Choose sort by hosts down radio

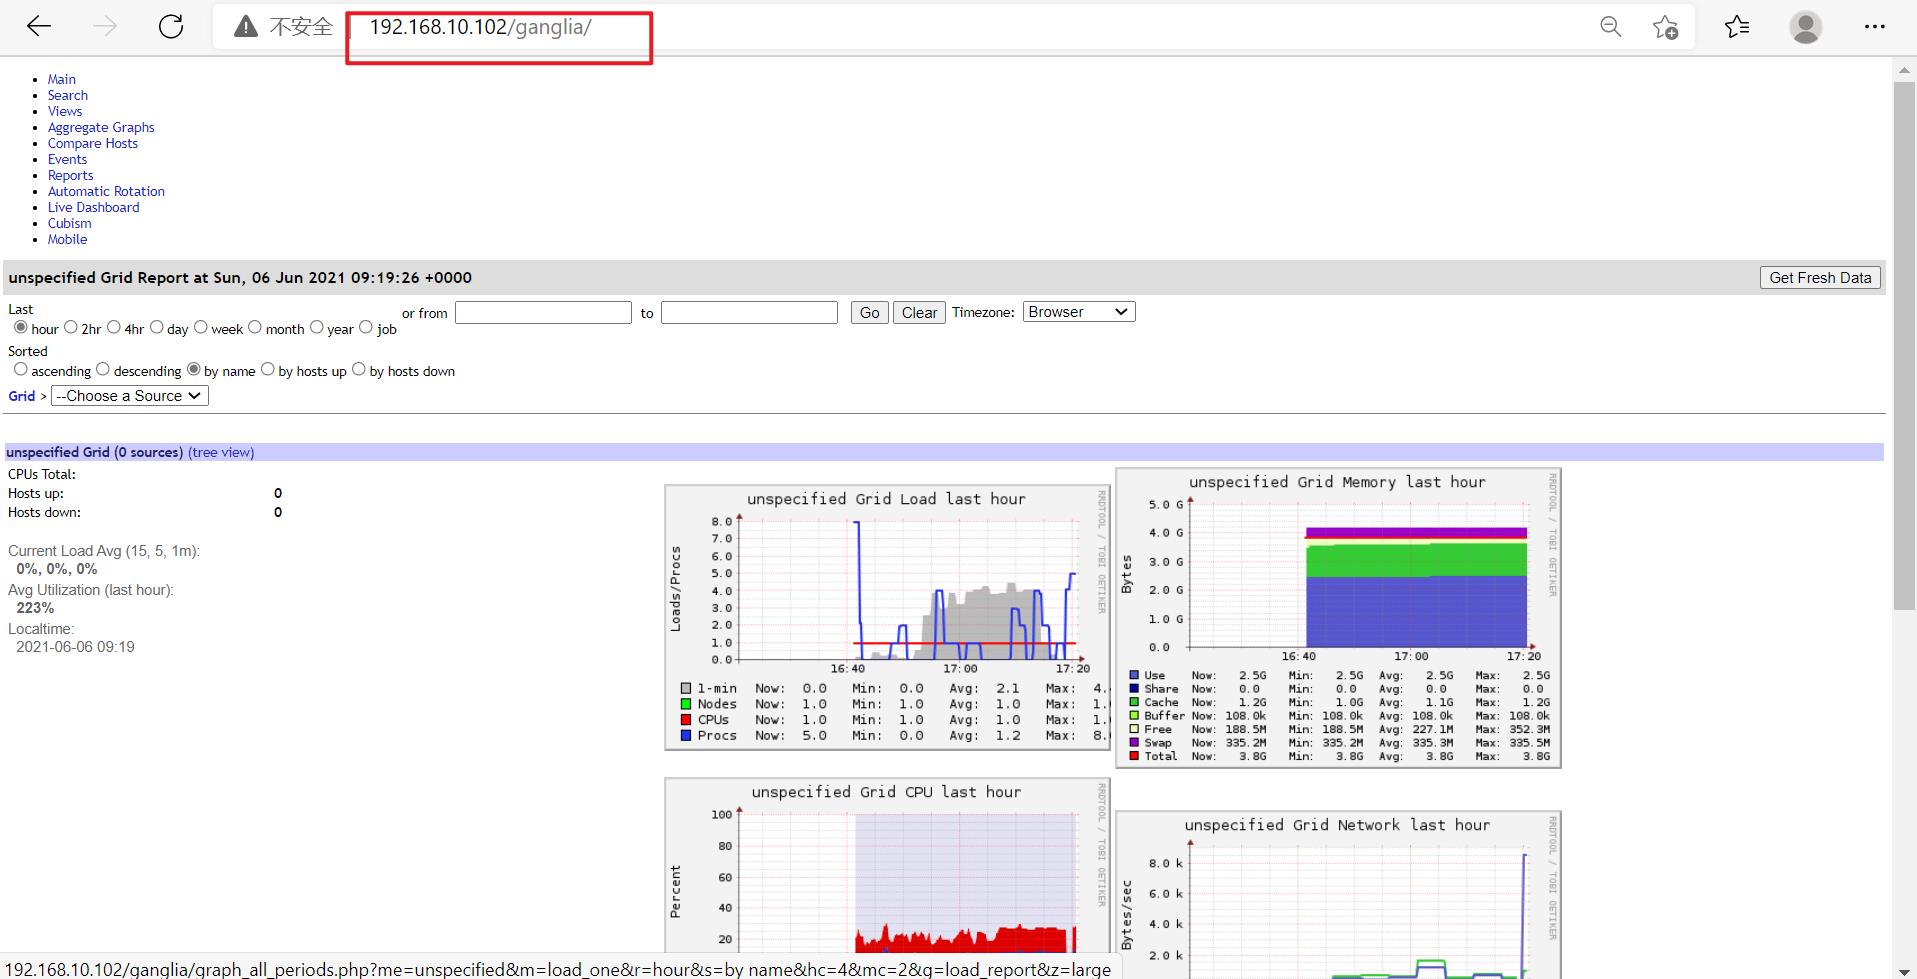coord(358,369)
